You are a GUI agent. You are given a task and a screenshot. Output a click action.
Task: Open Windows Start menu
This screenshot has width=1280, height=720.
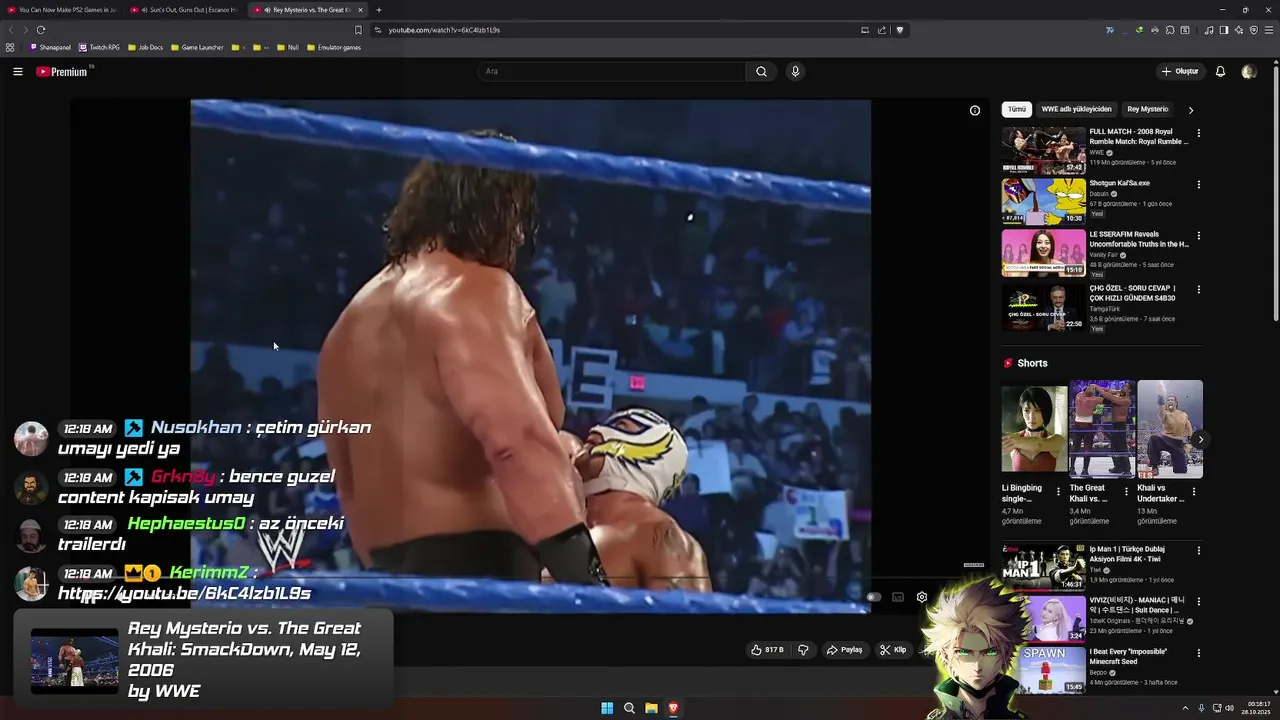point(607,708)
